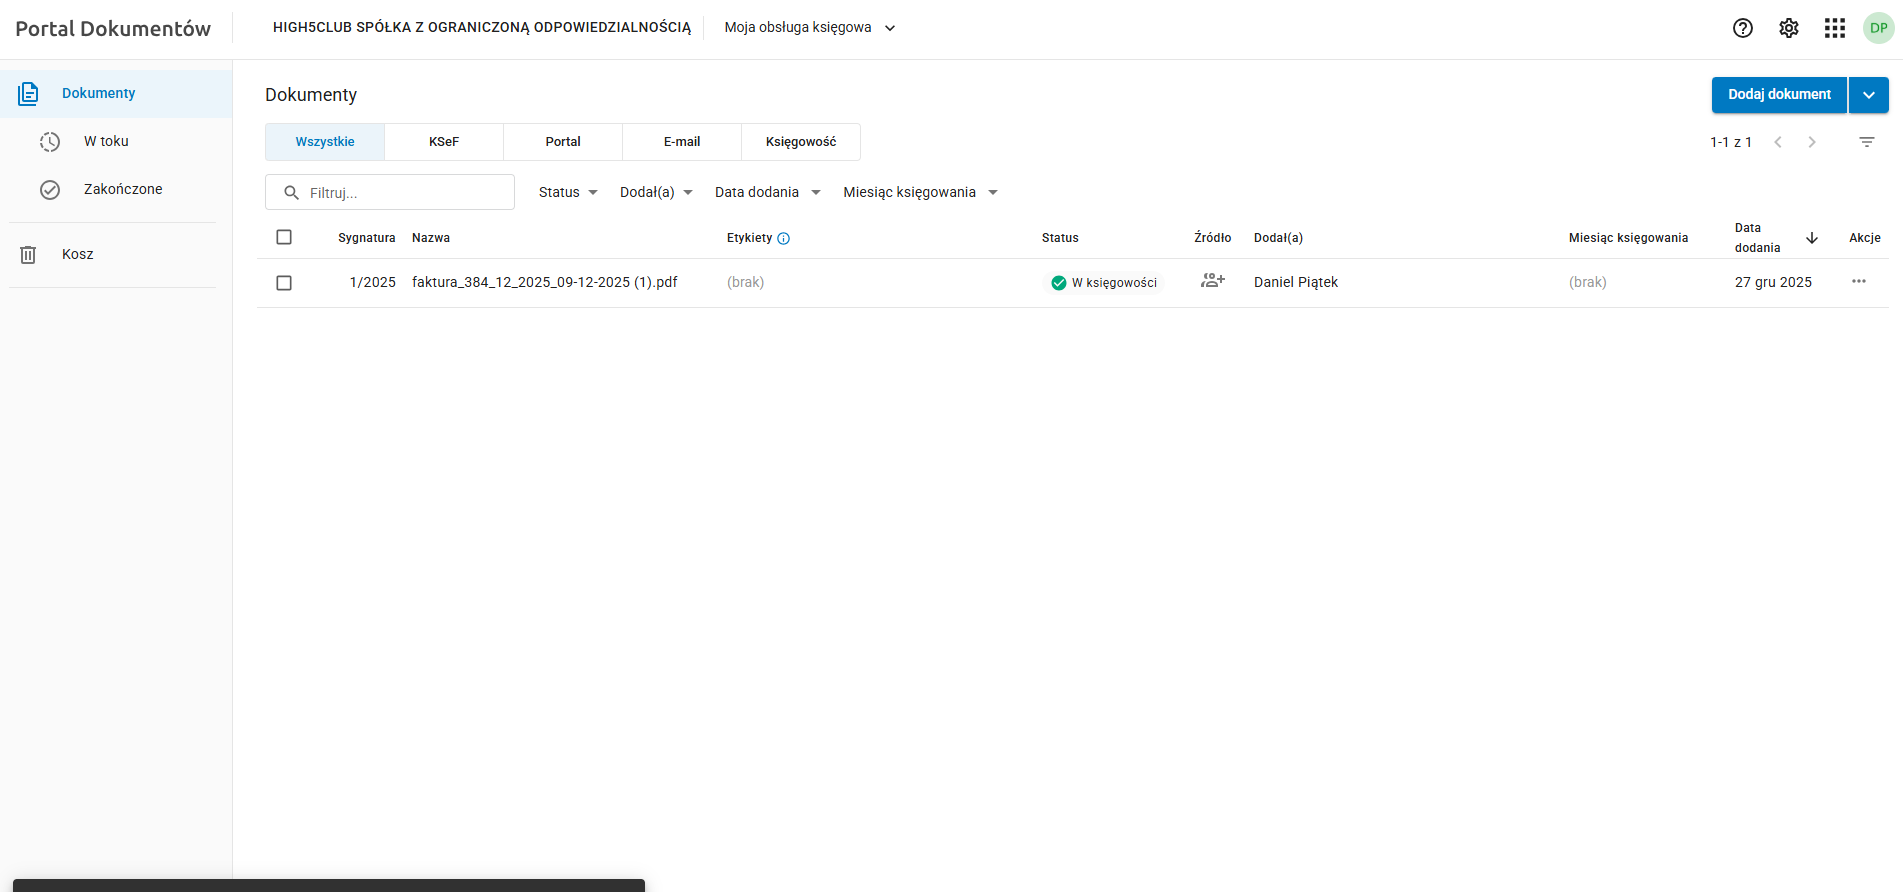This screenshot has width=1903, height=892.
Task: Click the 27 gru 2025 date cell
Action: [1773, 283]
